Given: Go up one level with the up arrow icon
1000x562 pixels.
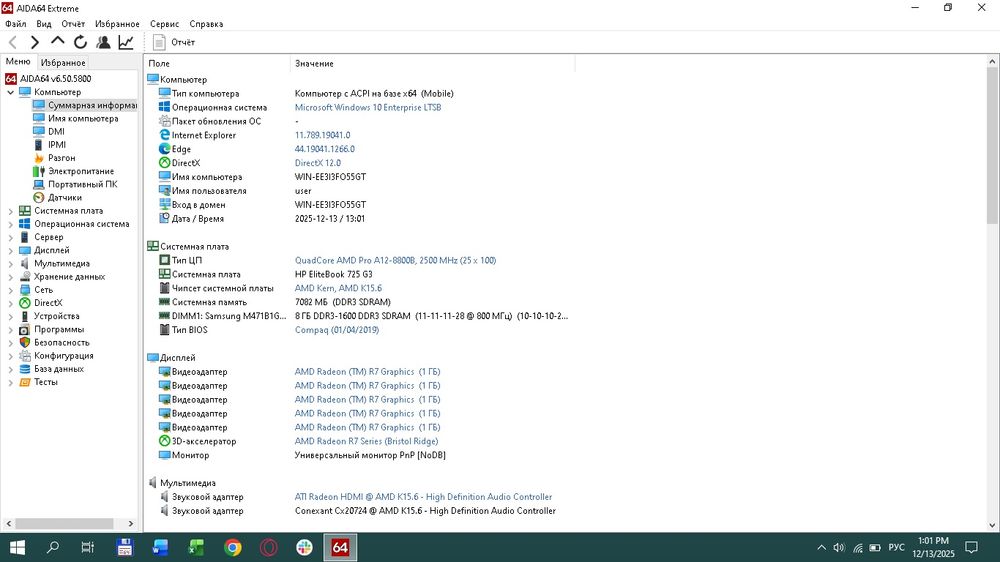Looking at the screenshot, I should point(57,41).
